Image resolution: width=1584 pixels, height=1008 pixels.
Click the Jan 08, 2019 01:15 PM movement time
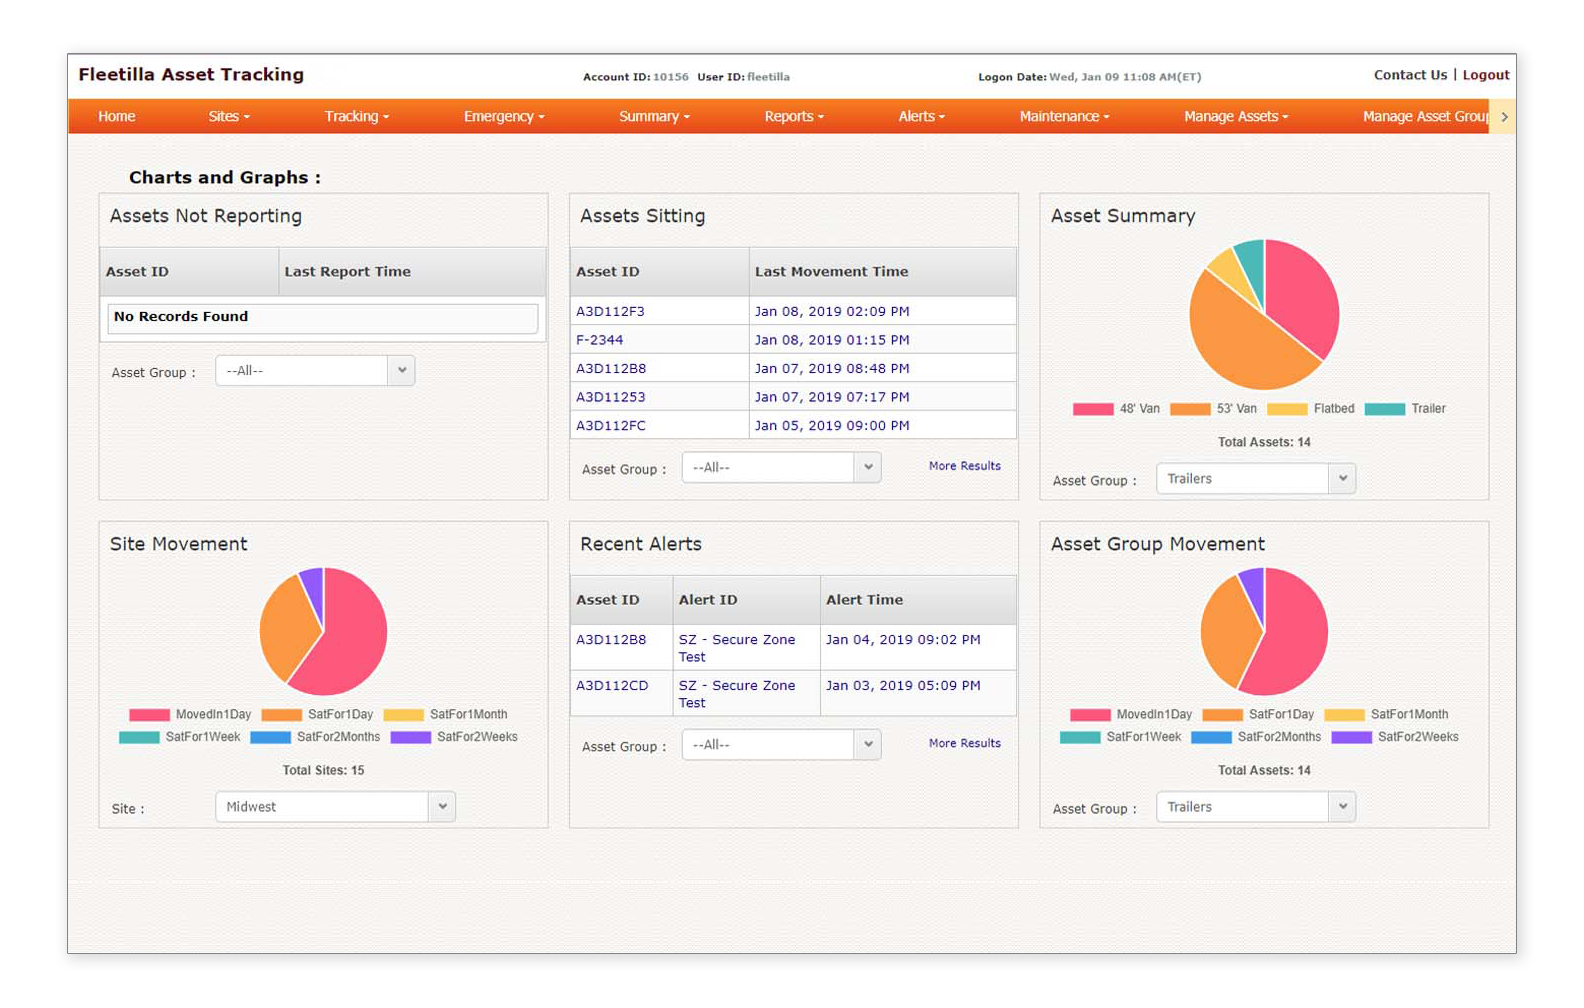832,340
